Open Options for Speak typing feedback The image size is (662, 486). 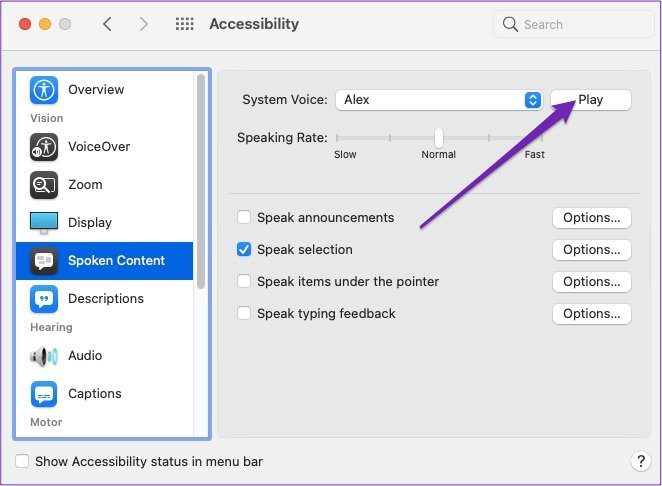591,314
